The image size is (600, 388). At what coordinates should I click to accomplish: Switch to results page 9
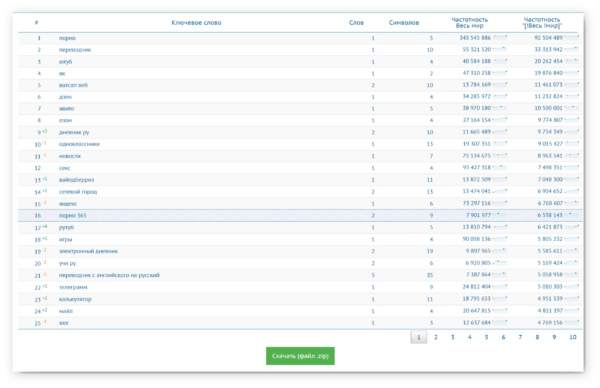click(554, 337)
